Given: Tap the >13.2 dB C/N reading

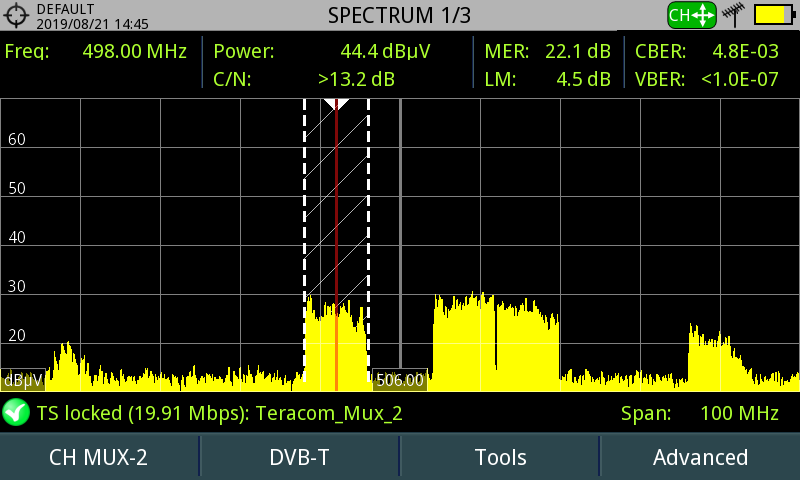Looking at the screenshot, I should click(356, 80).
